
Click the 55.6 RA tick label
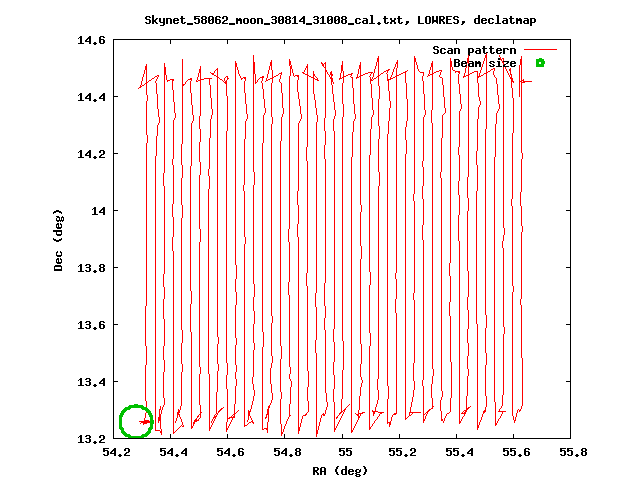[x=516, y=452]
